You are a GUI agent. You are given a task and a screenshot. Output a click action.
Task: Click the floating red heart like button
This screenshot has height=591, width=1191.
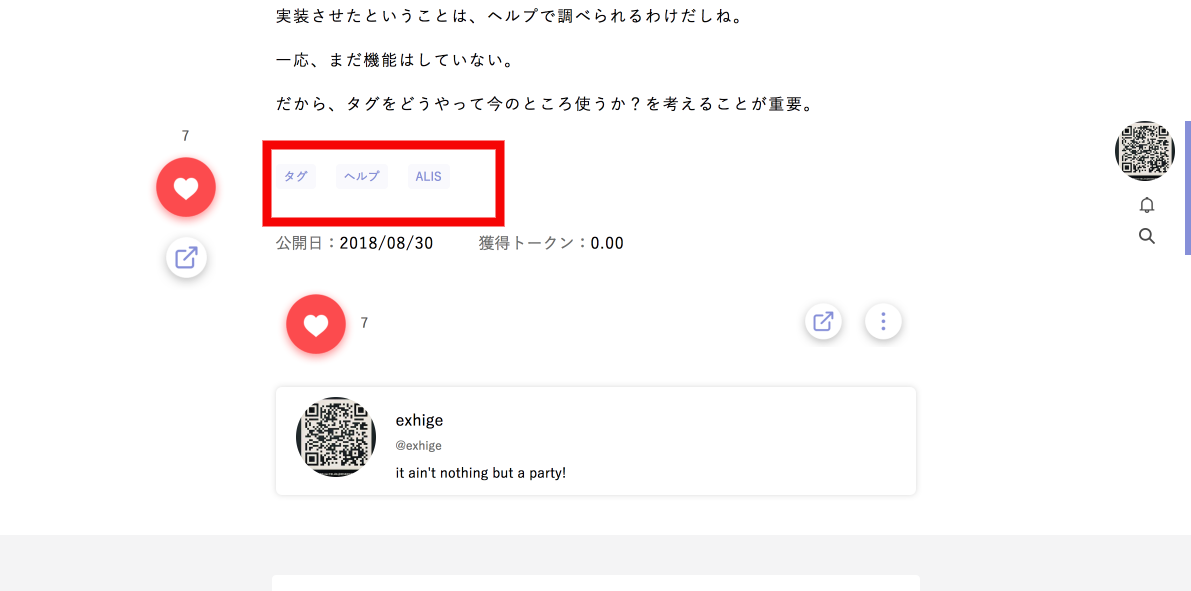pos(186,187)
